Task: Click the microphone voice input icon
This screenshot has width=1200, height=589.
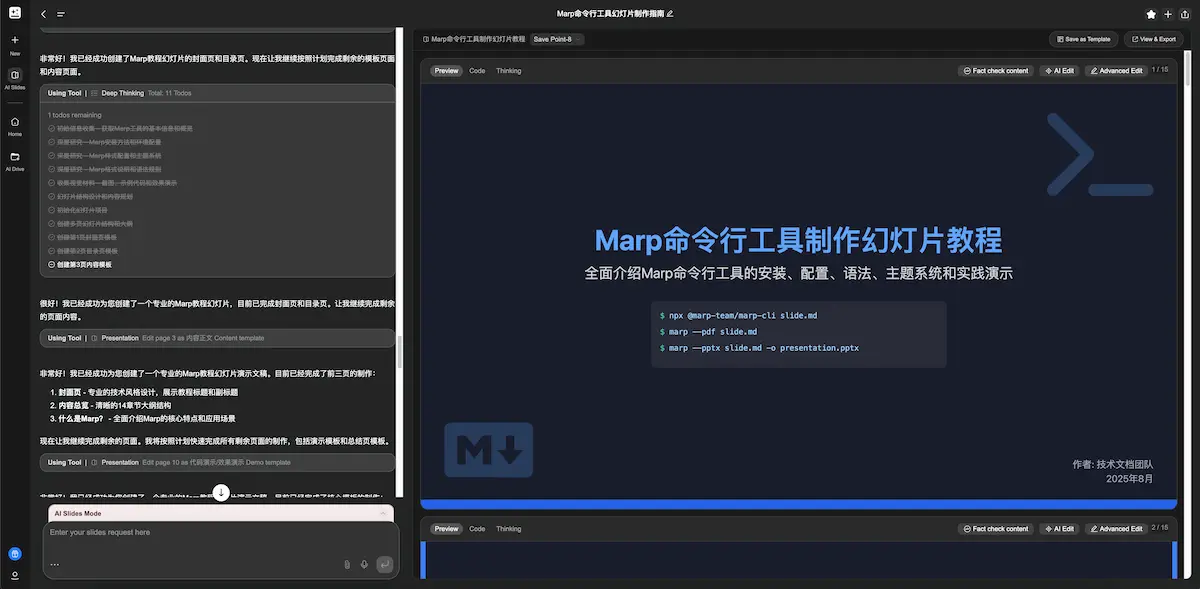Action: click(x=364, y=565)
